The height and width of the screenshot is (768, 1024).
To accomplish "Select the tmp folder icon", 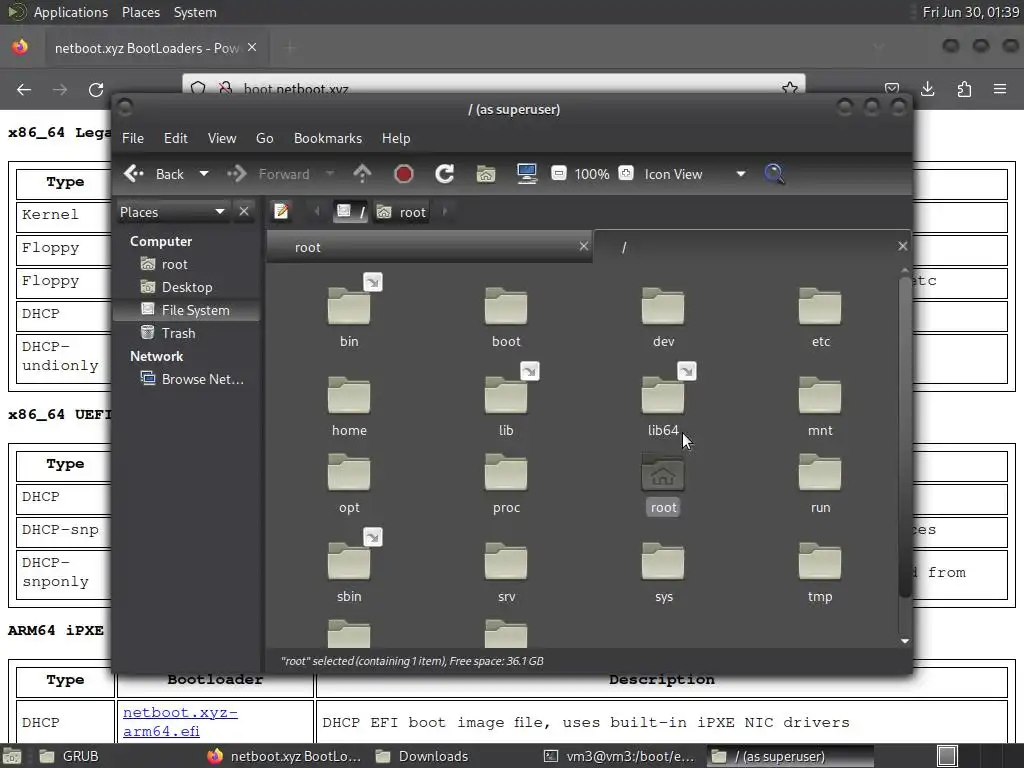I will (820, 562).
